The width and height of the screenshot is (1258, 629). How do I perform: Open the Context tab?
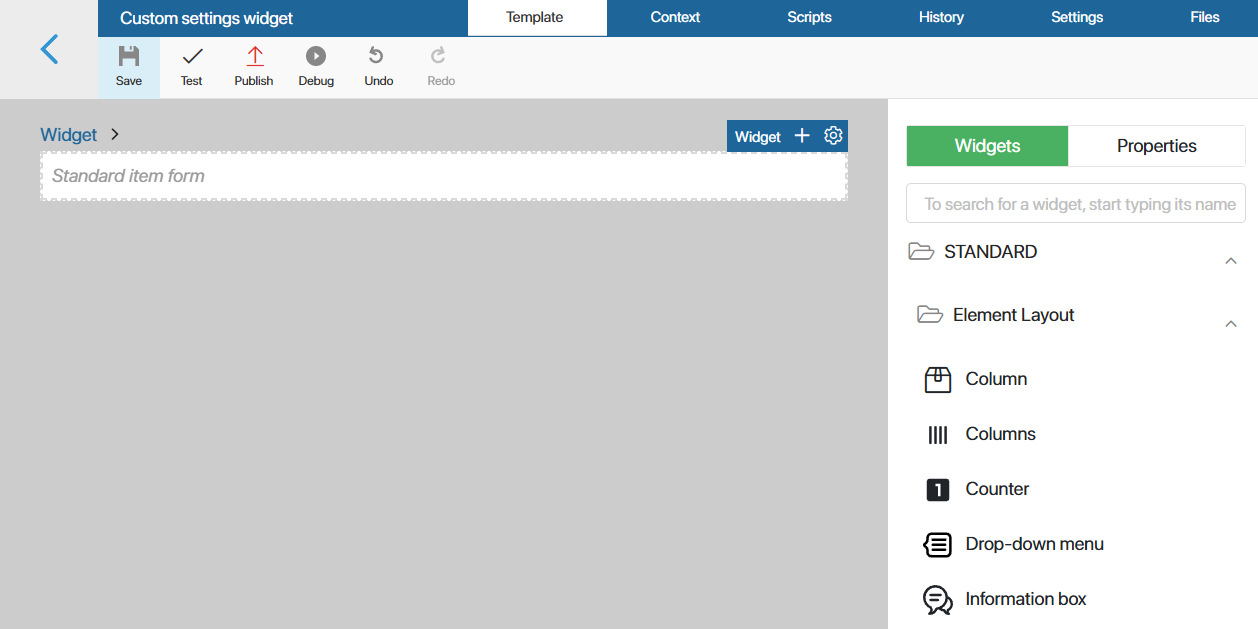675,17
